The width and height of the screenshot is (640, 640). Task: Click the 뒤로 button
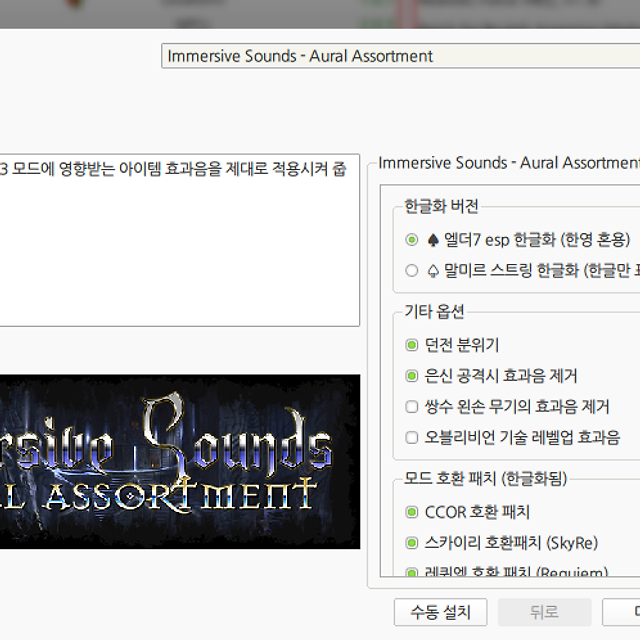pyautogui.click(x=544, y=612)
